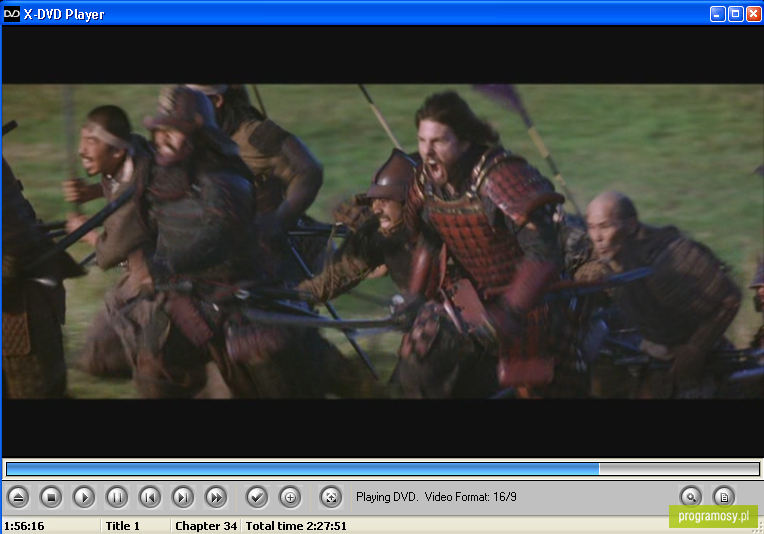The width and height of the screenshot is (764, 534).
Task: Pause the movie
Action: (117, 497)
